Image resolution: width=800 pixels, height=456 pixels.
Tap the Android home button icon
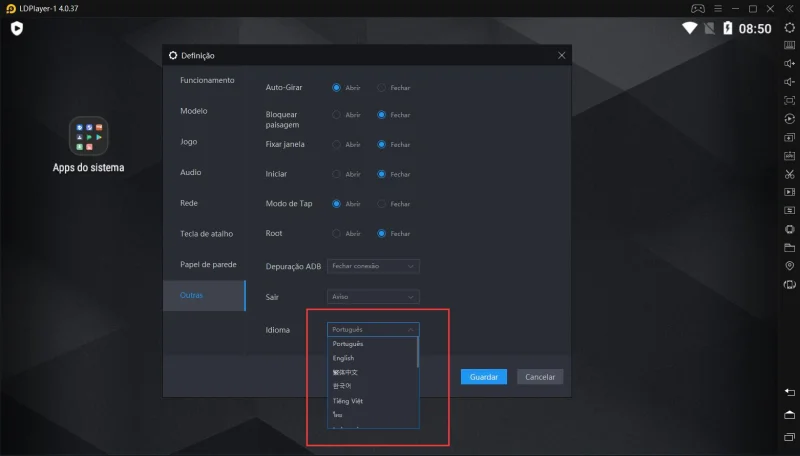point(789,414)
